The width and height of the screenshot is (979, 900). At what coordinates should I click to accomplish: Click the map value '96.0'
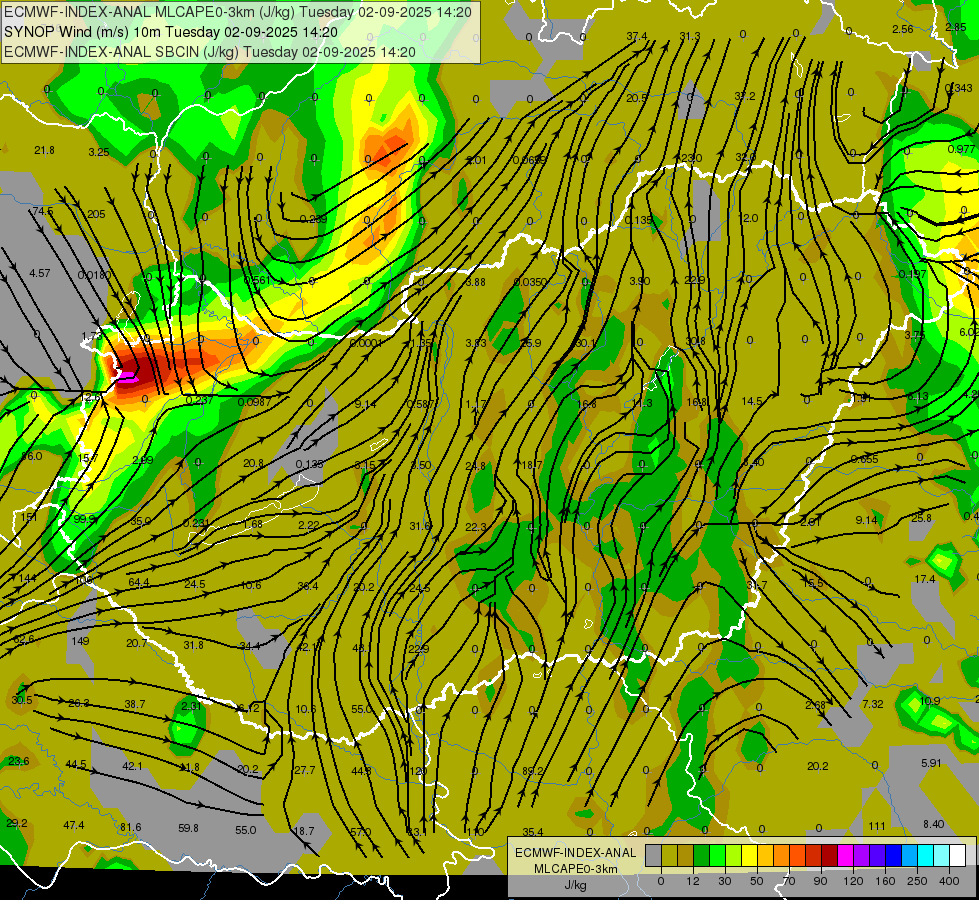click(32, 456)
